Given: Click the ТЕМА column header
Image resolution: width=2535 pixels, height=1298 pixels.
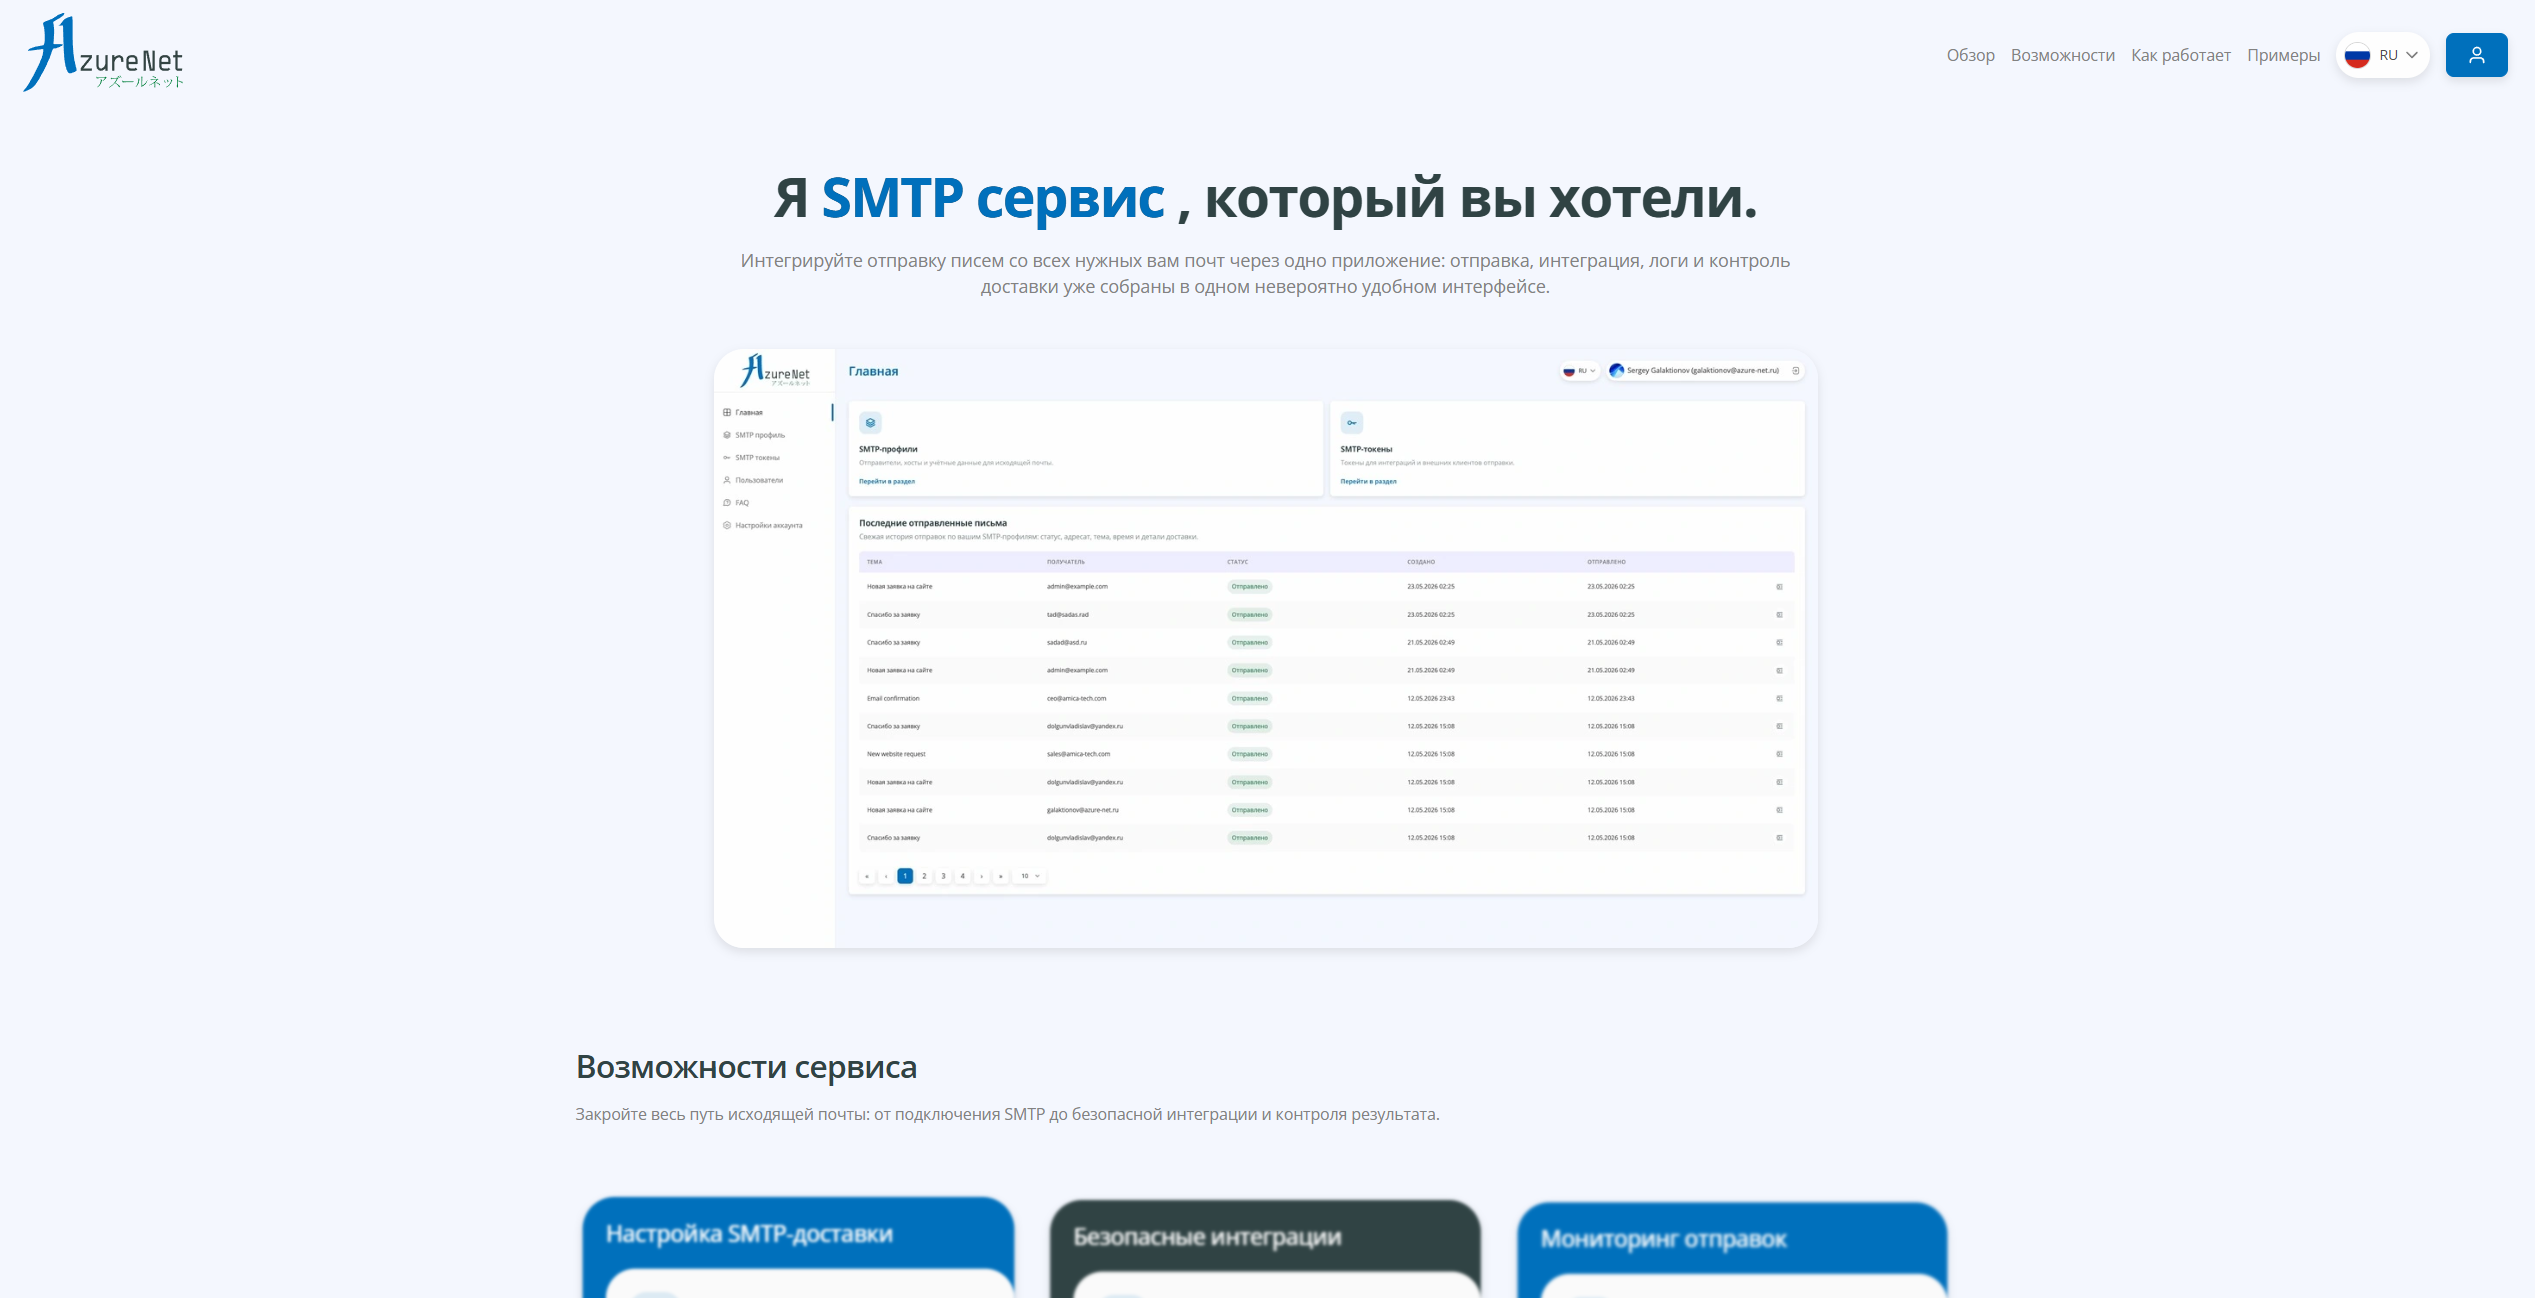Looking at the screenshot, I should coord(875,562).
